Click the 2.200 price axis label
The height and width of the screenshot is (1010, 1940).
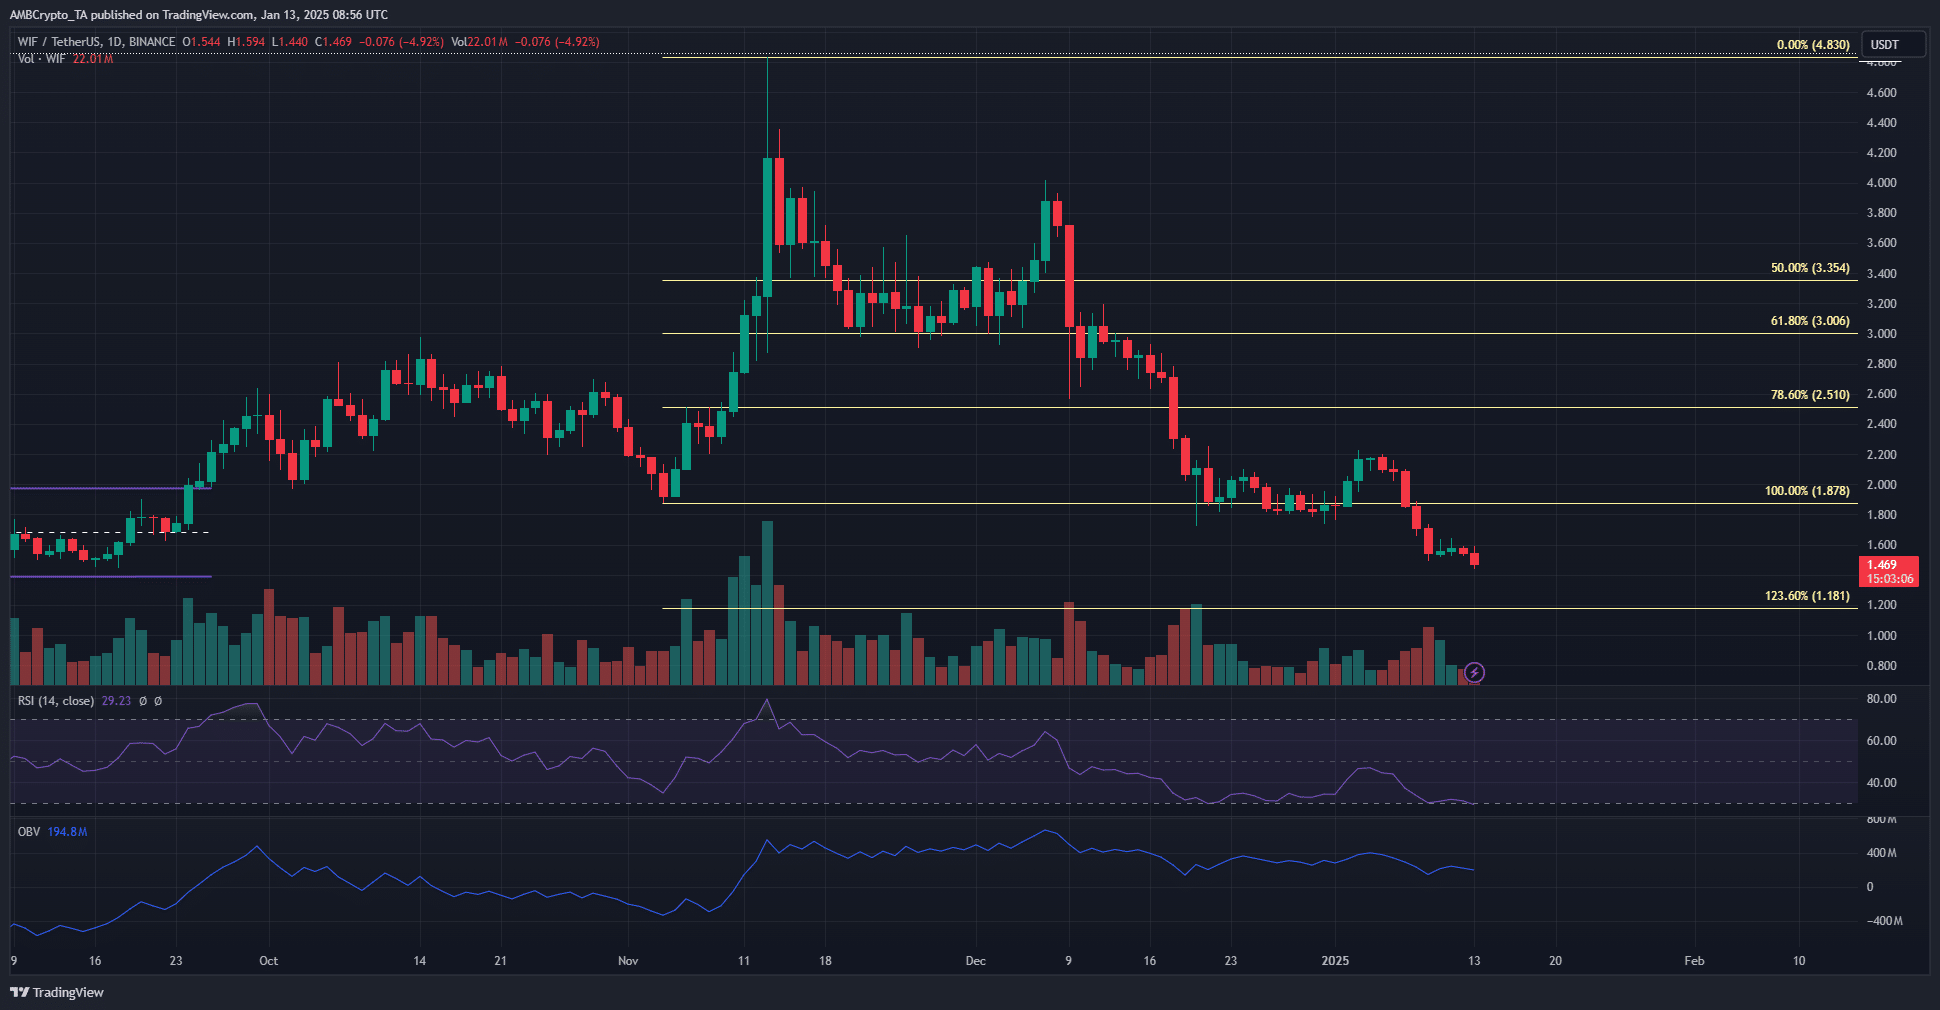[x=1881, y=455]
